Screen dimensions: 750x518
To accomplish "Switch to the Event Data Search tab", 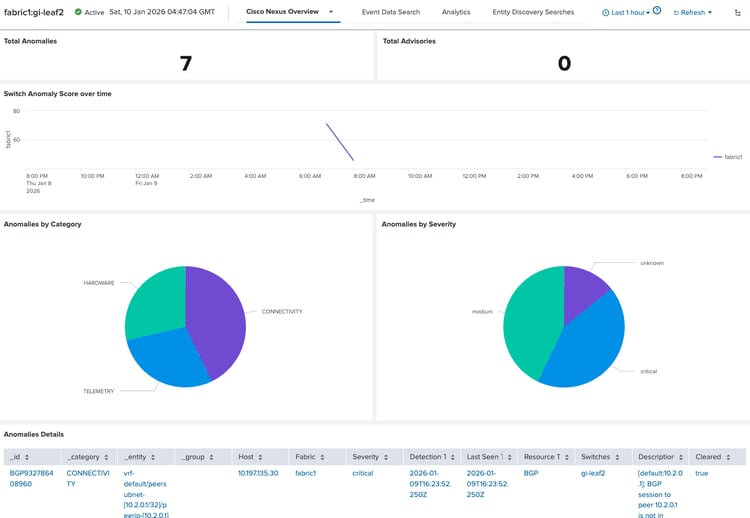I will (391, 12).
